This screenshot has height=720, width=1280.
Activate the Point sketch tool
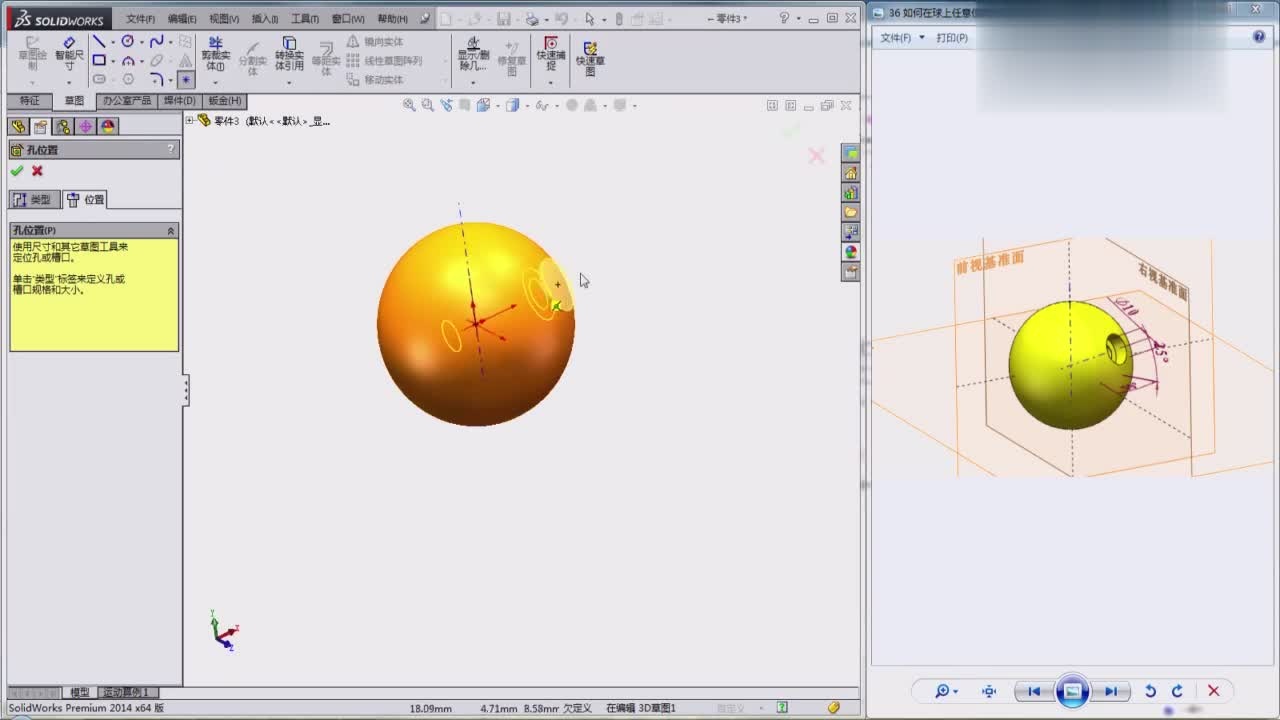click(x=186, y=79)
